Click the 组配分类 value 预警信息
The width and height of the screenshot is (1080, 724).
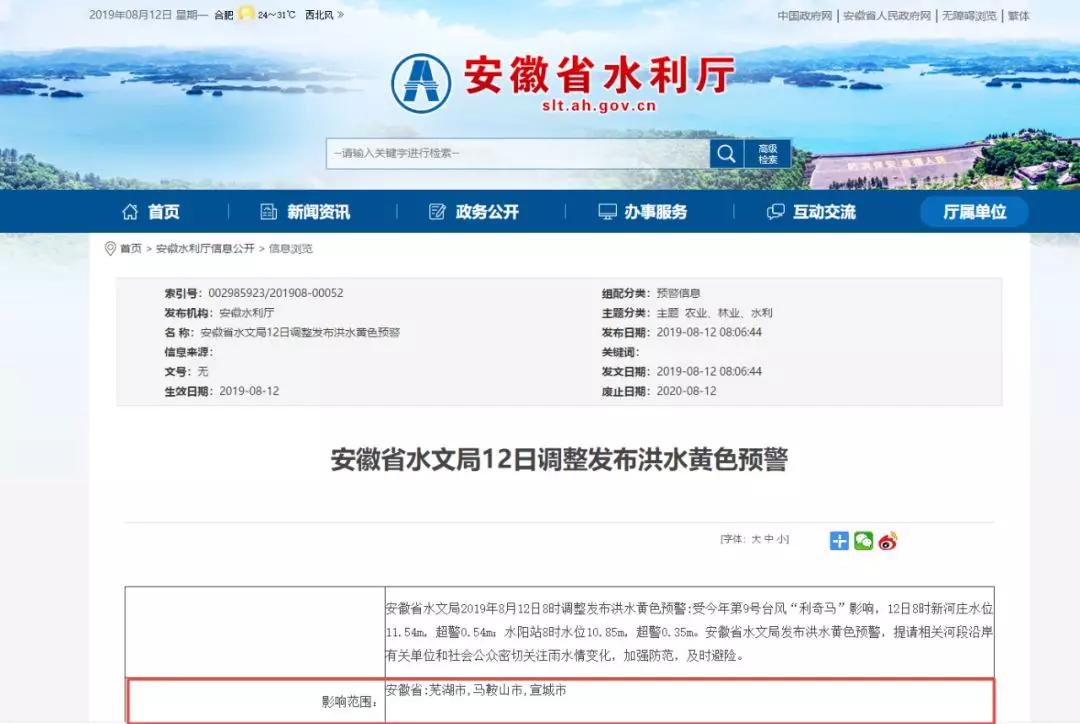678,293
